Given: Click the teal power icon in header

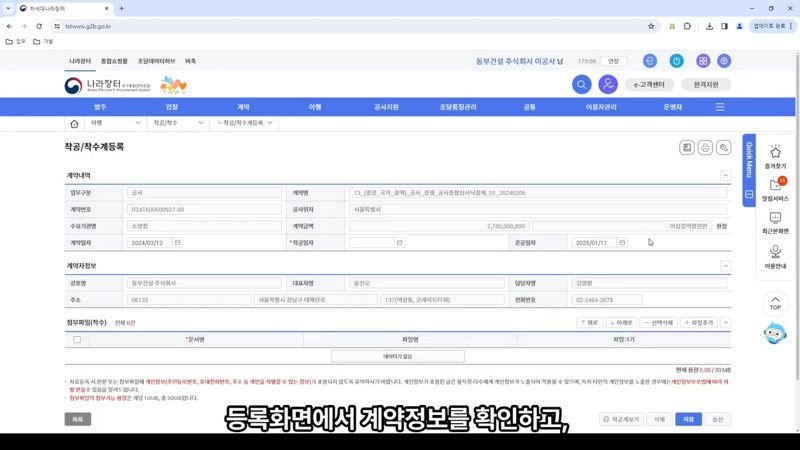Looking at the screenshot, I should tap(677, 61).
